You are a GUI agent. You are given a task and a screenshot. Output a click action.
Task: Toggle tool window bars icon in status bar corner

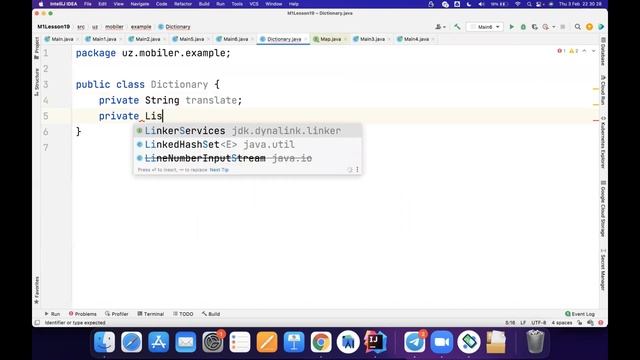click(x=38, y=323)
